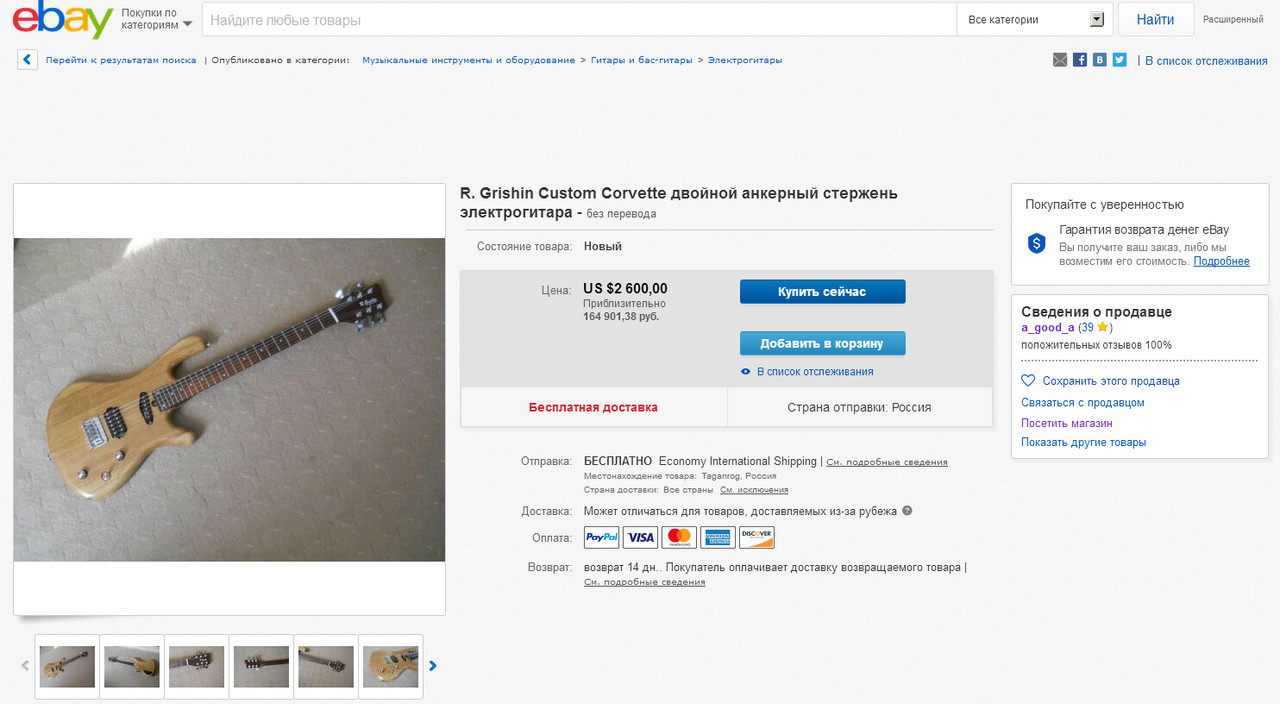Toggle watchlist eye link under cart button
1280x704 pixels.
point(807,371)
